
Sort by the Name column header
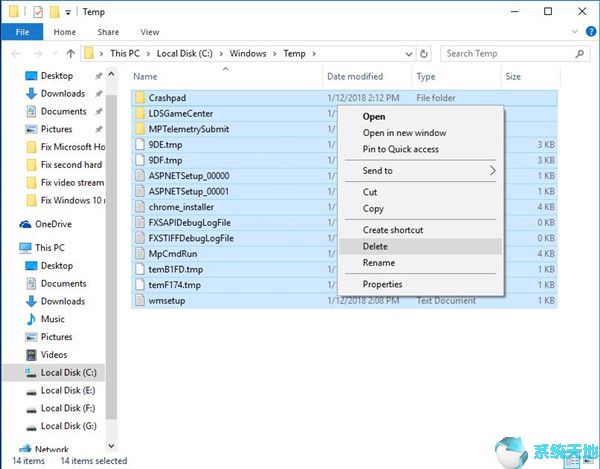tap(145, 77)
